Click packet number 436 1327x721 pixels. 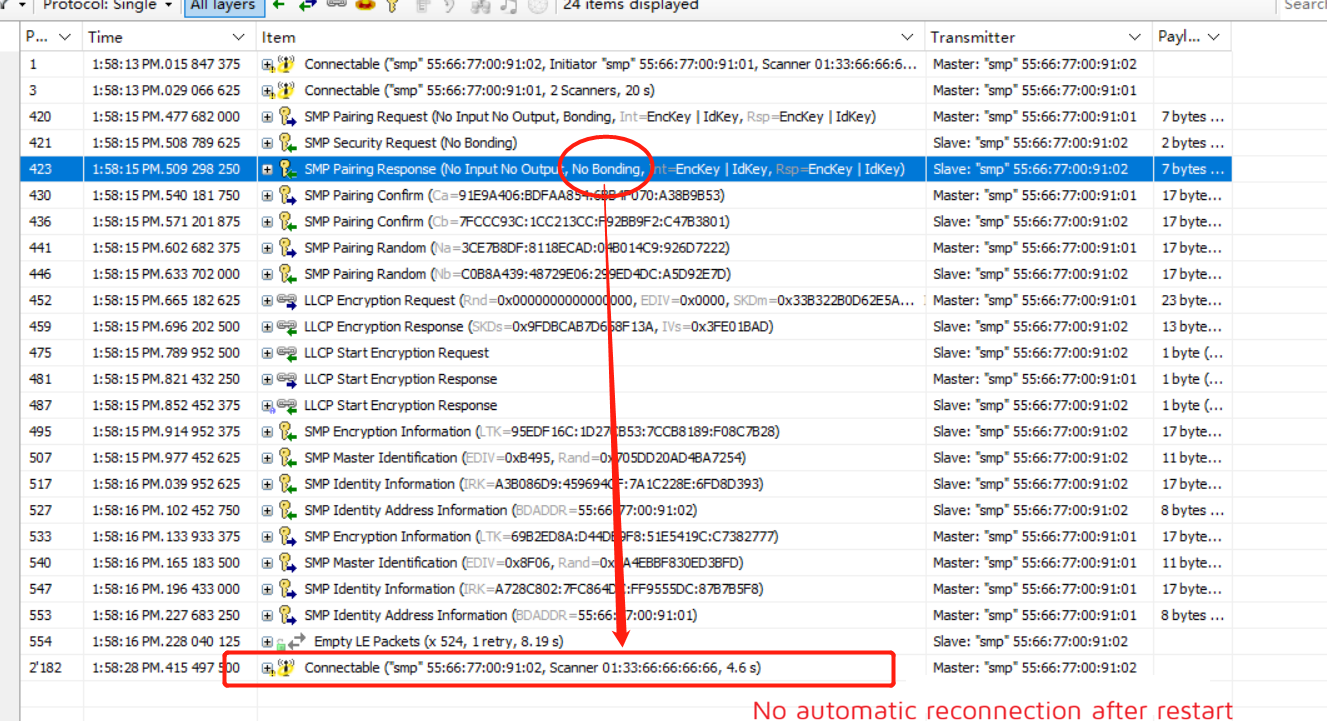tap(41, 222)
